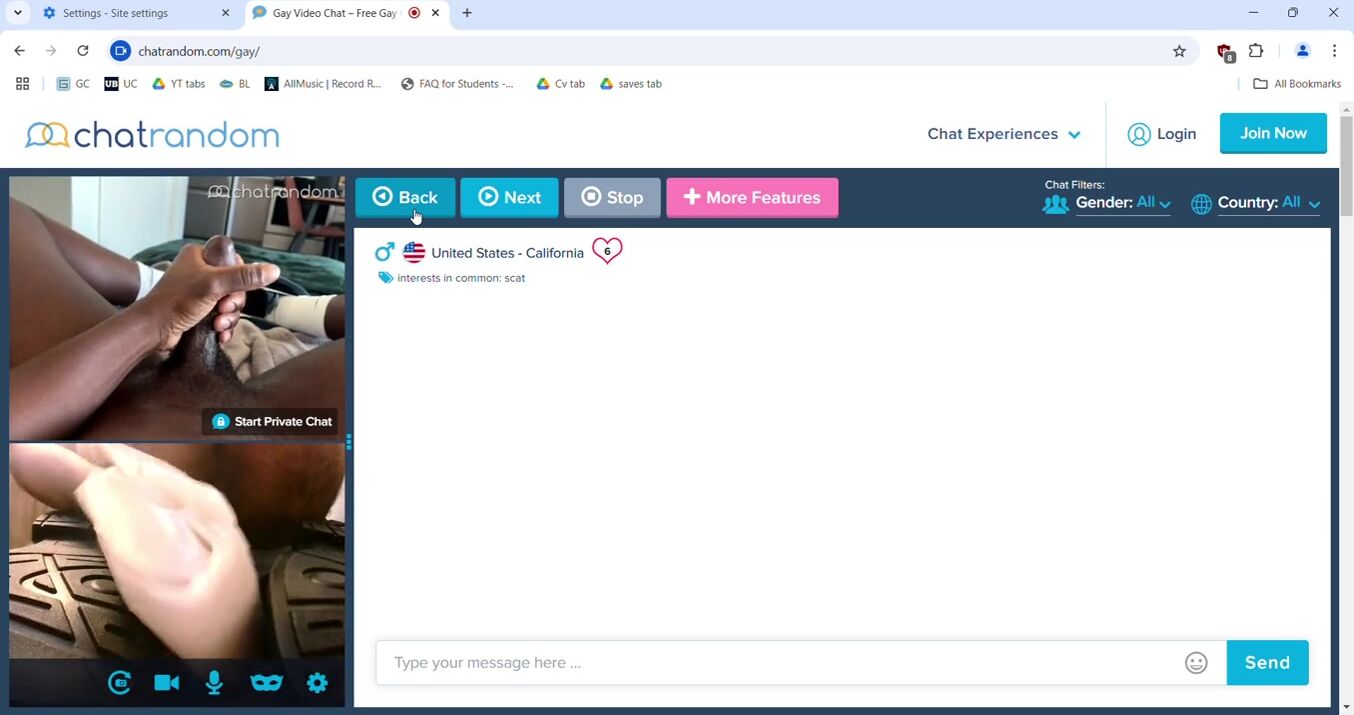This screenshot has width=1354, height=715.
Task: Open the Chrome extensions puzzle icon
Action: [1257, 51]
